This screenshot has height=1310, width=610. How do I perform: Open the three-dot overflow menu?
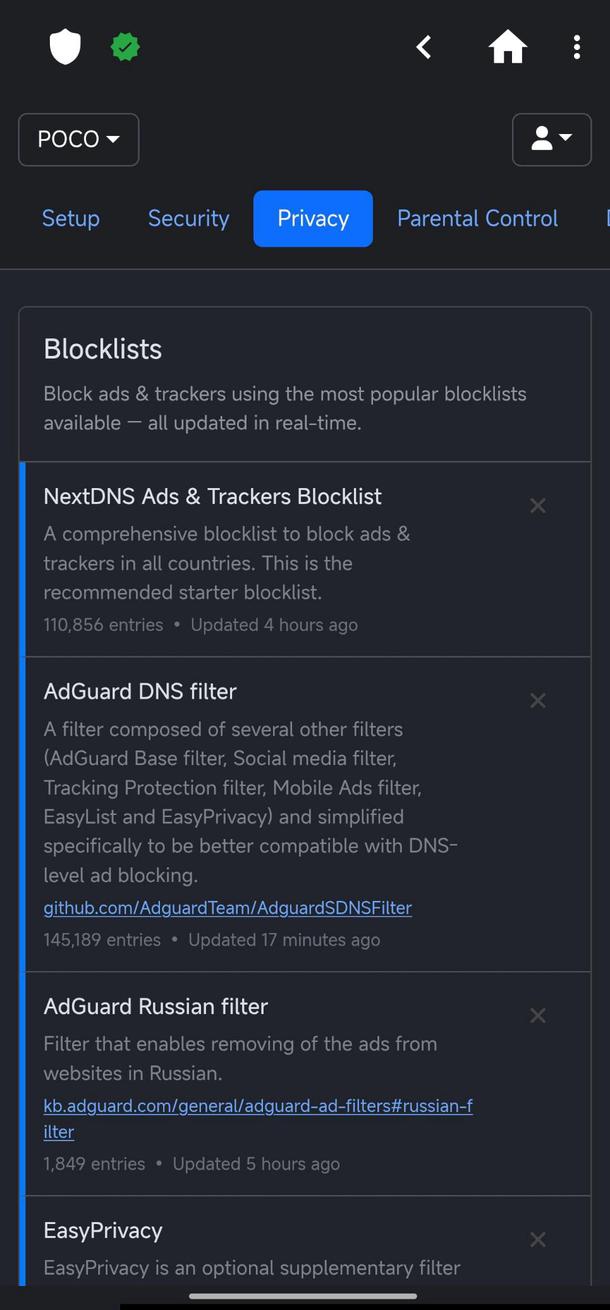(x=577, y=46)
